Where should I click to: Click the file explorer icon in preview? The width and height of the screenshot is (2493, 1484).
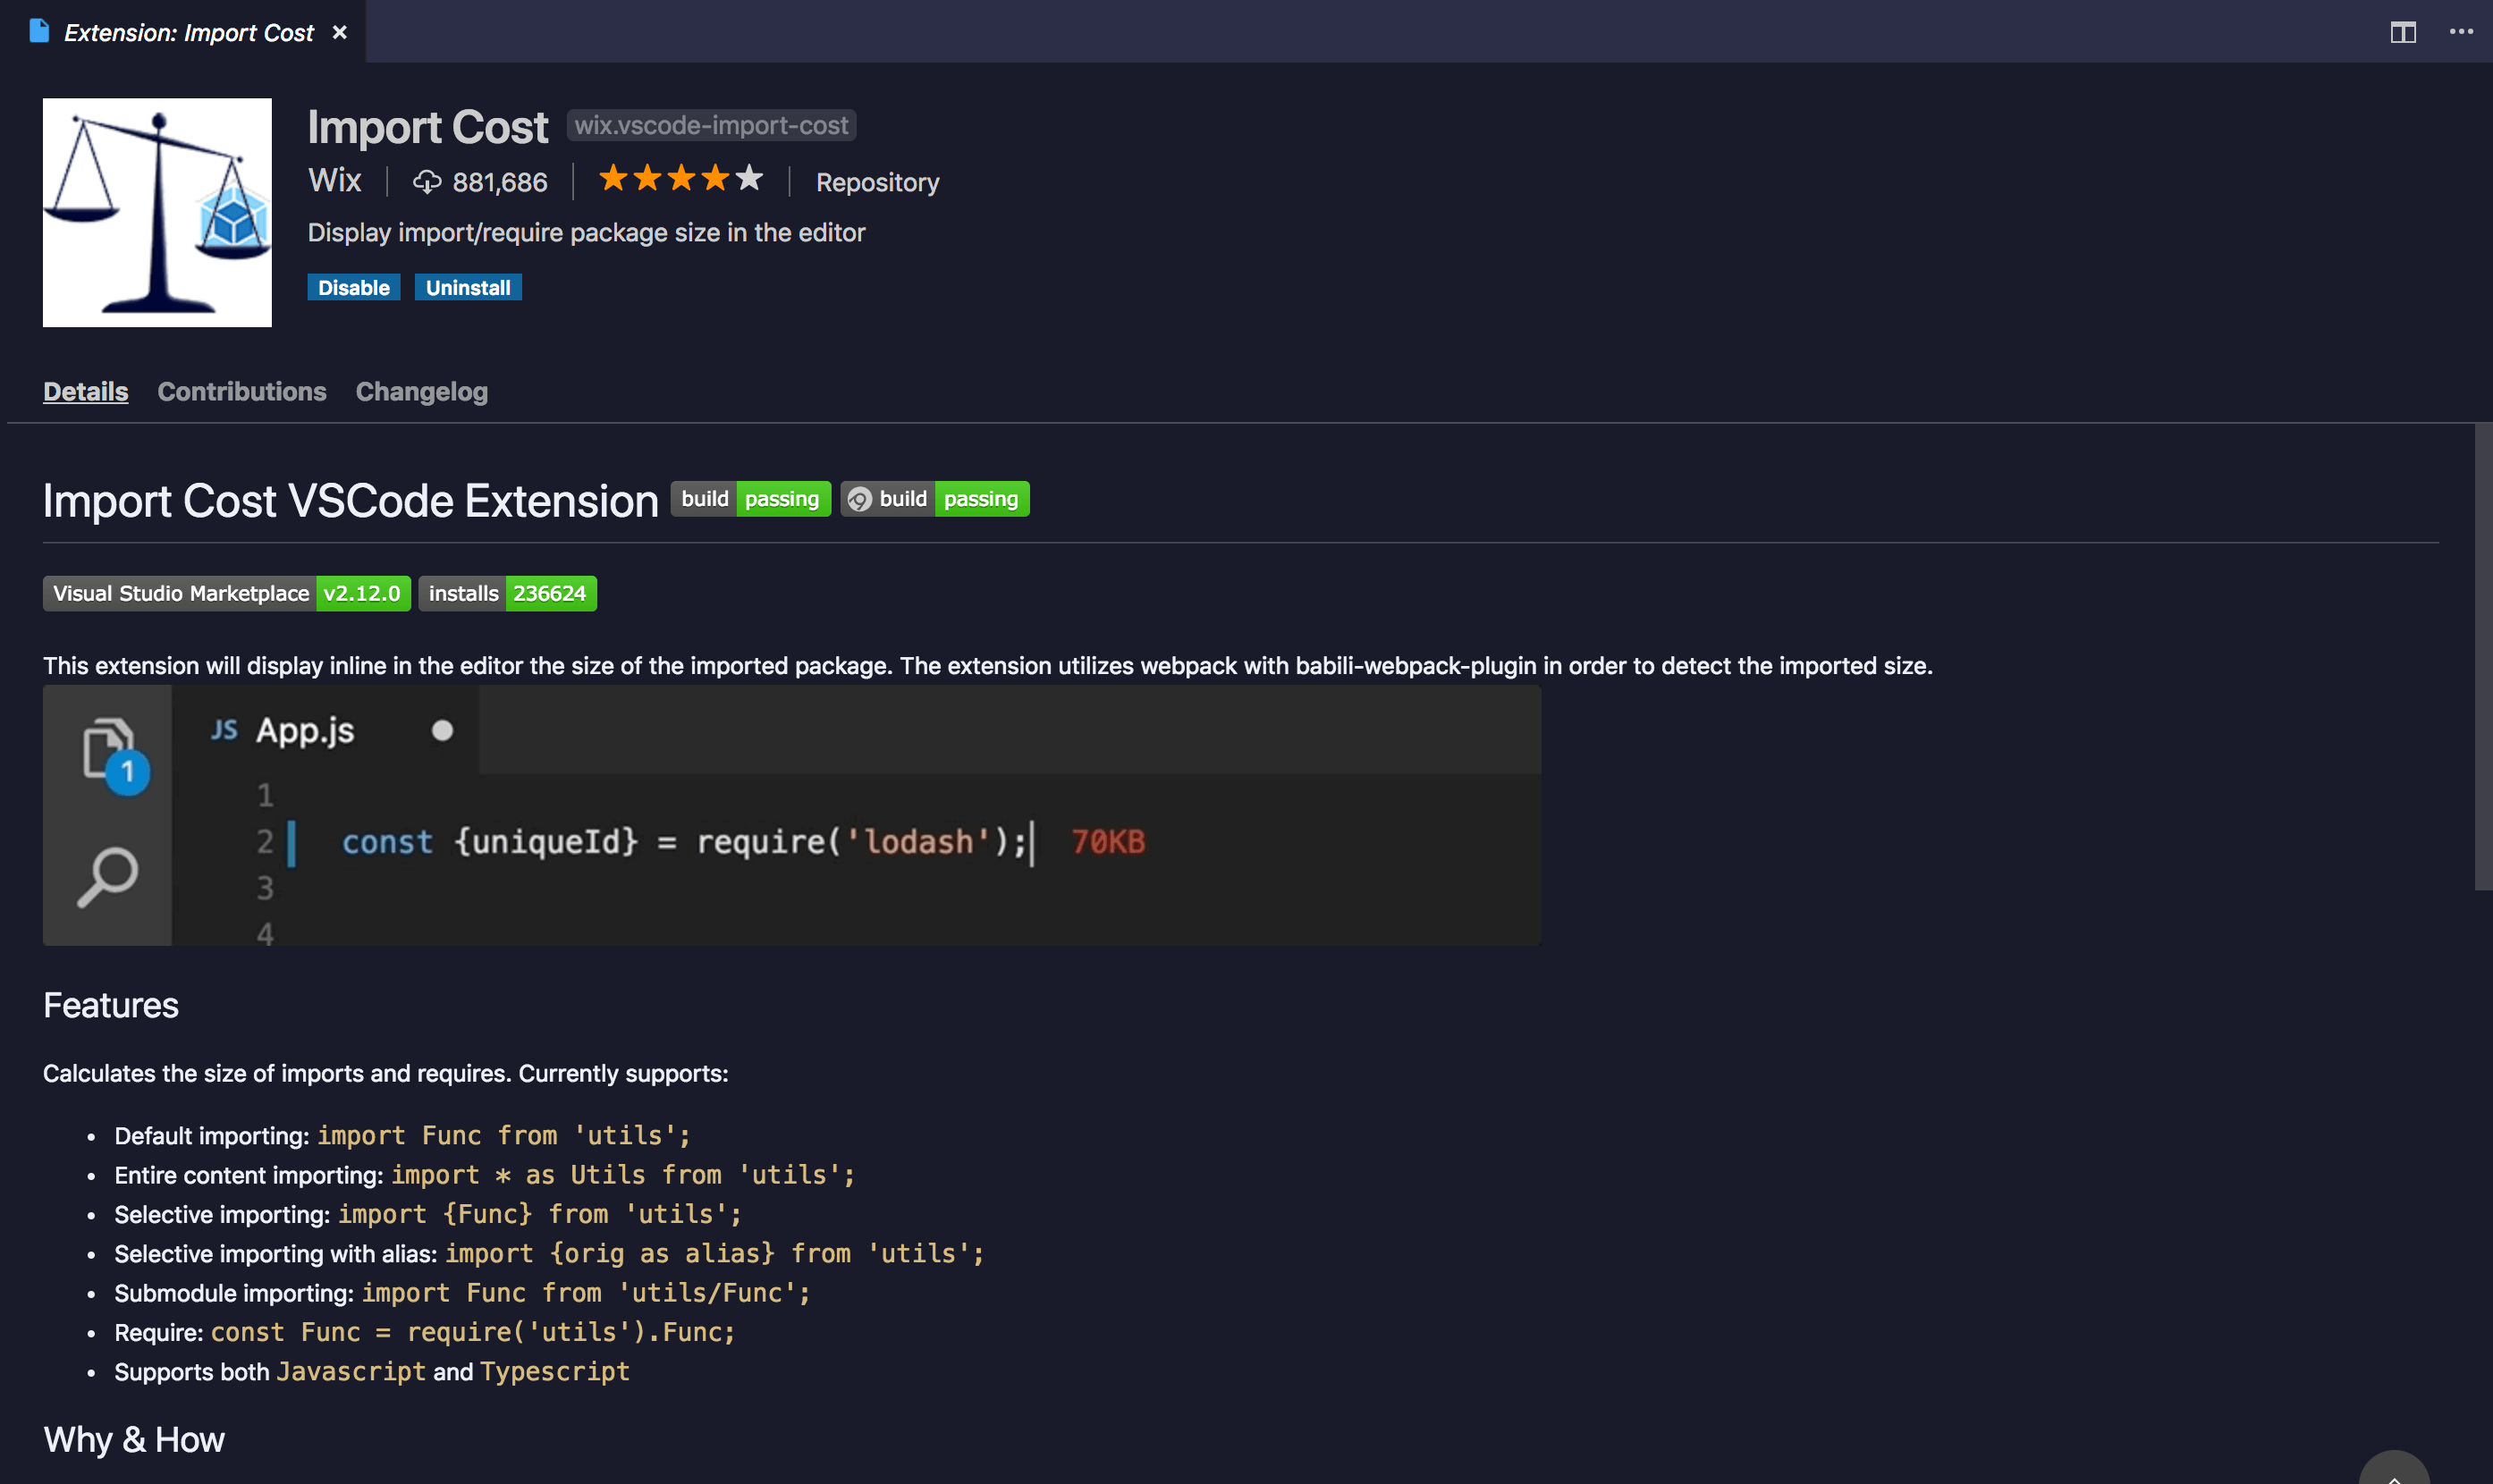[108, 751]
